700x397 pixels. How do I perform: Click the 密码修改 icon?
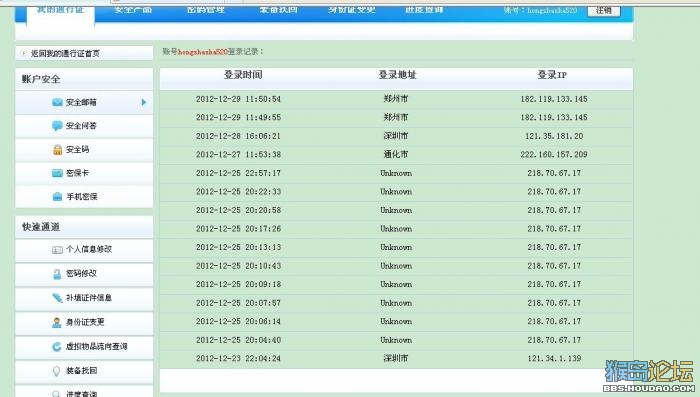pyautogui.click(x=57, y=274)
